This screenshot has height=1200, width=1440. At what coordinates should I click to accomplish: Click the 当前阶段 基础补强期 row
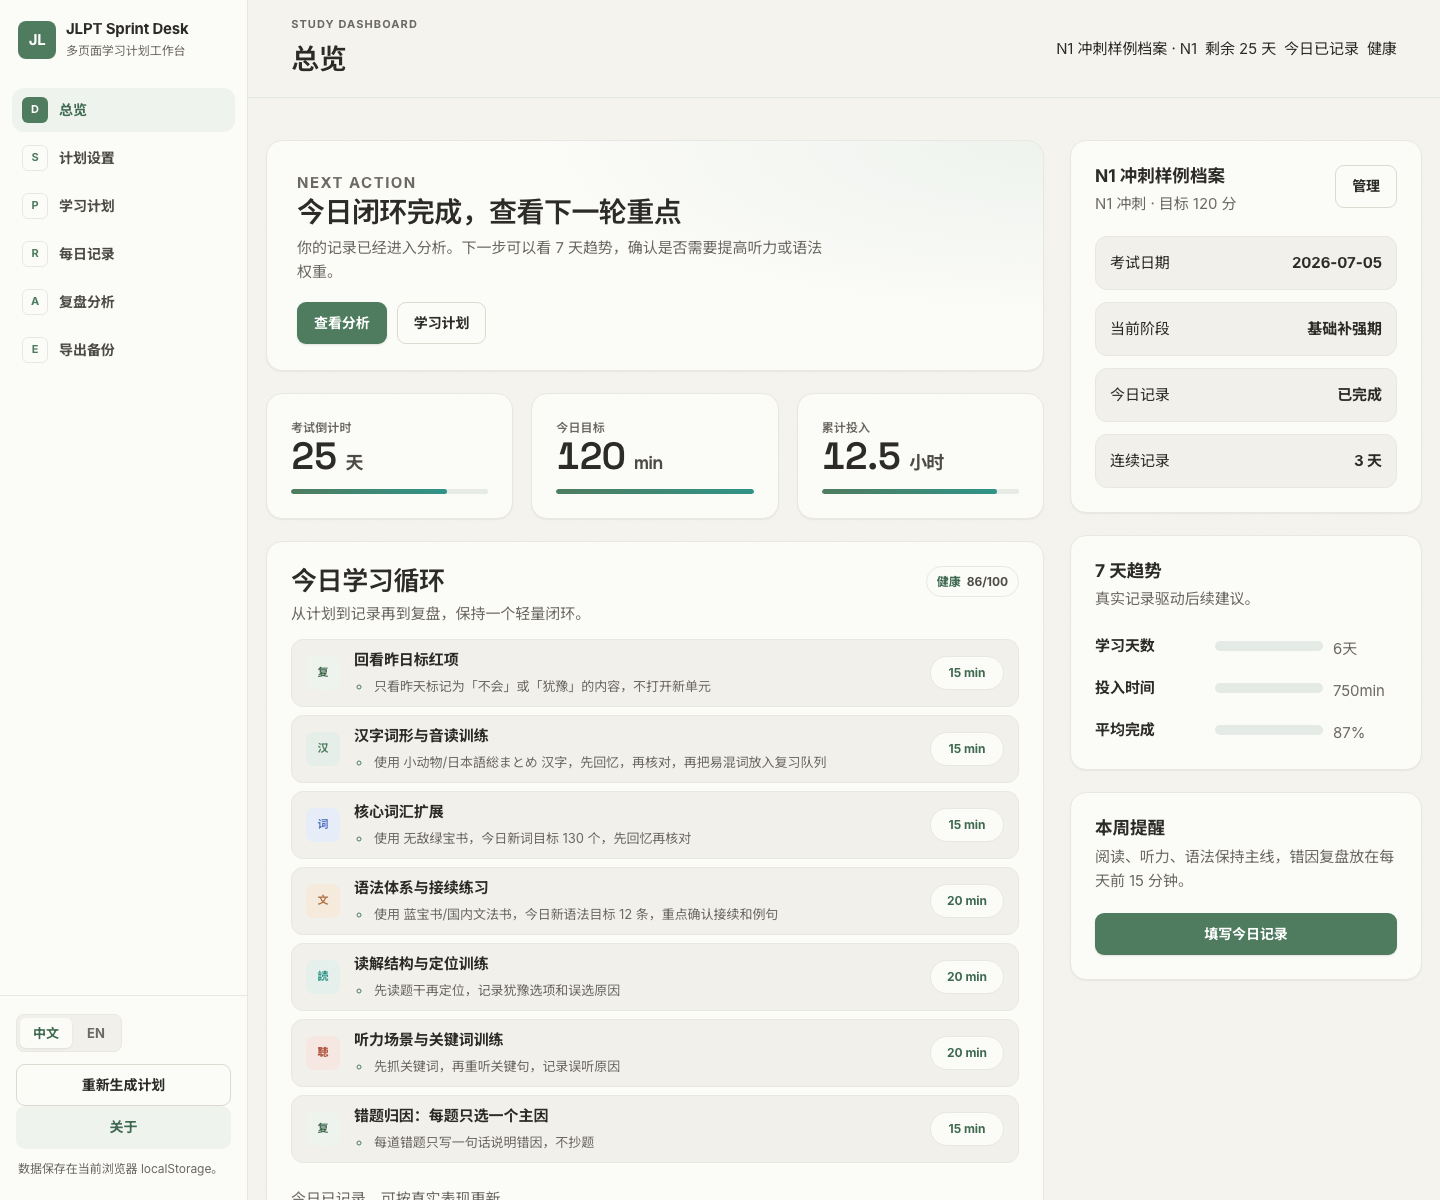tap(1246, 329)
